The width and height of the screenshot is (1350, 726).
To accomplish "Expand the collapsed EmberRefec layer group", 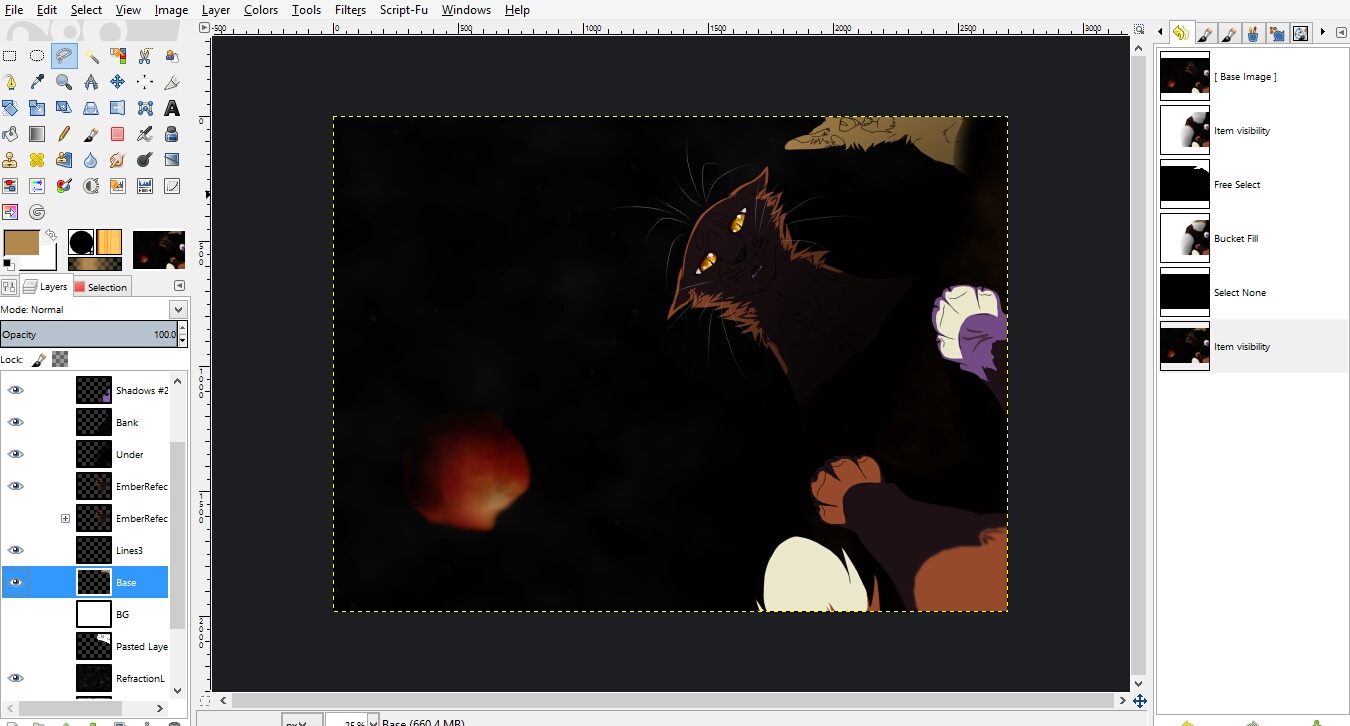I will point(65,518).
